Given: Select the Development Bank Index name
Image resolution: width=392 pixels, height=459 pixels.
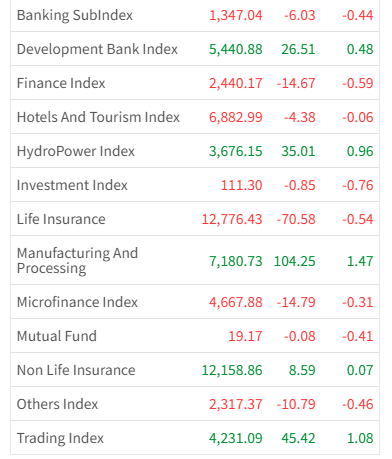Looking at the screenshot, I should [x=97, y=49].
